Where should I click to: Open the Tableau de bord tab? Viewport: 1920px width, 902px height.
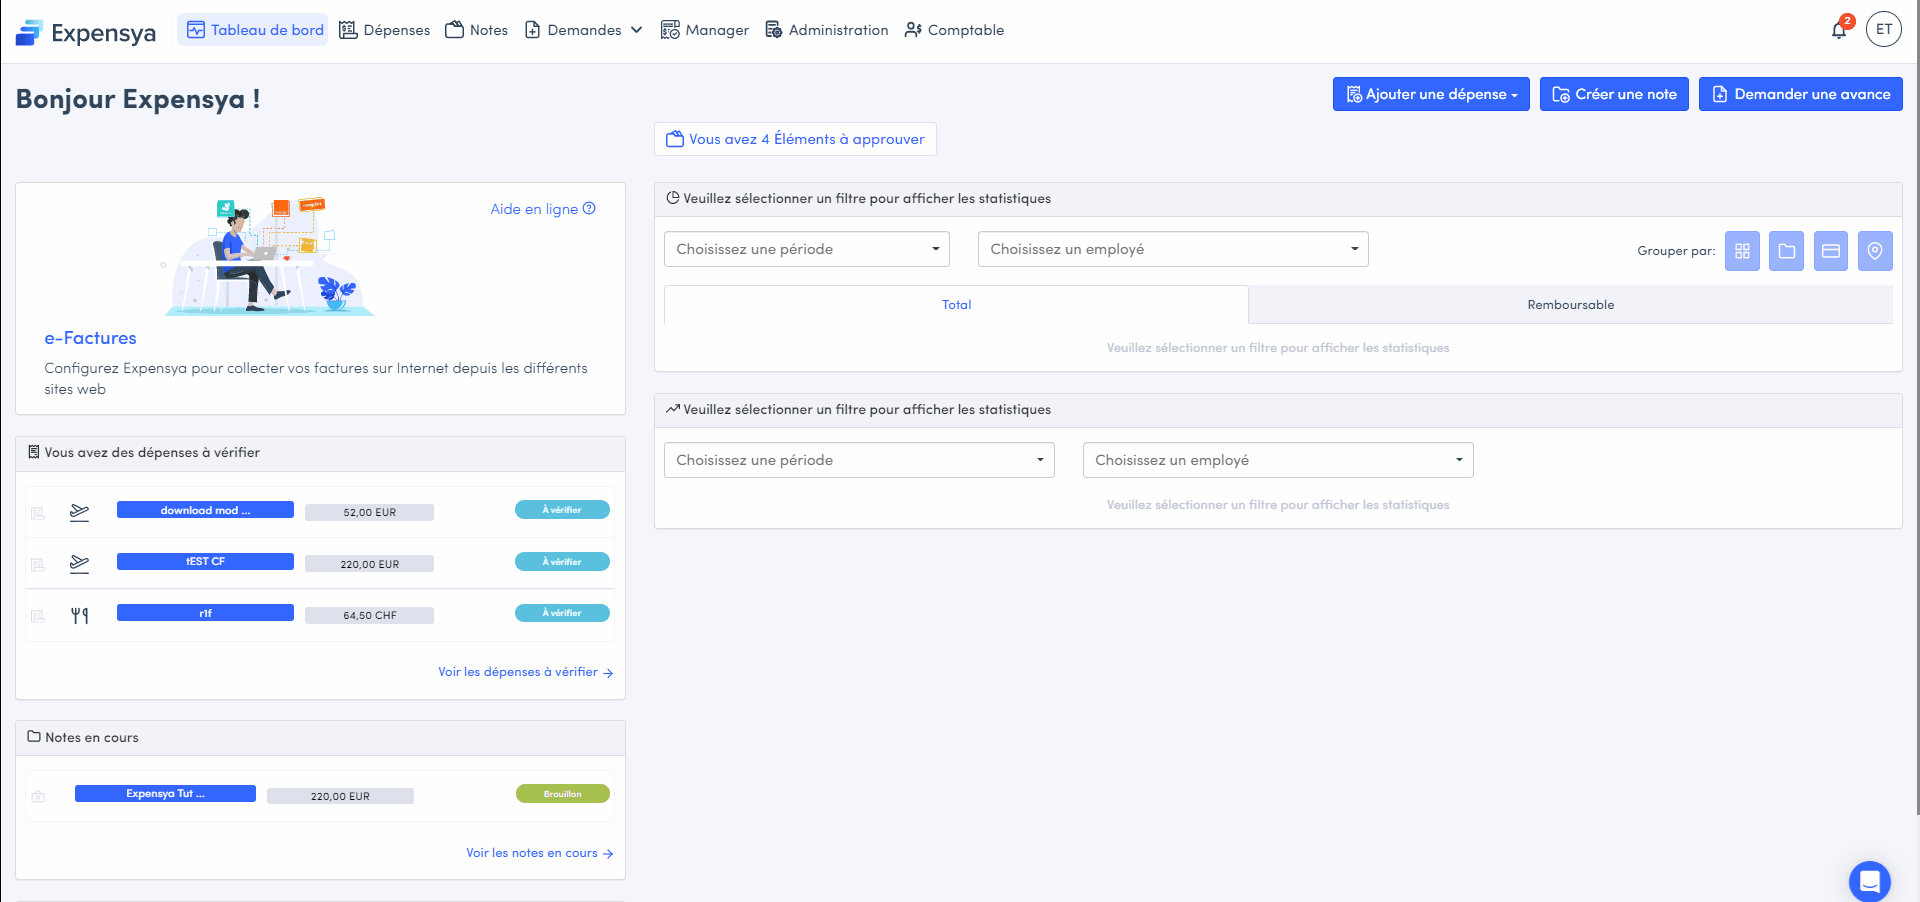tap(254, 30)
